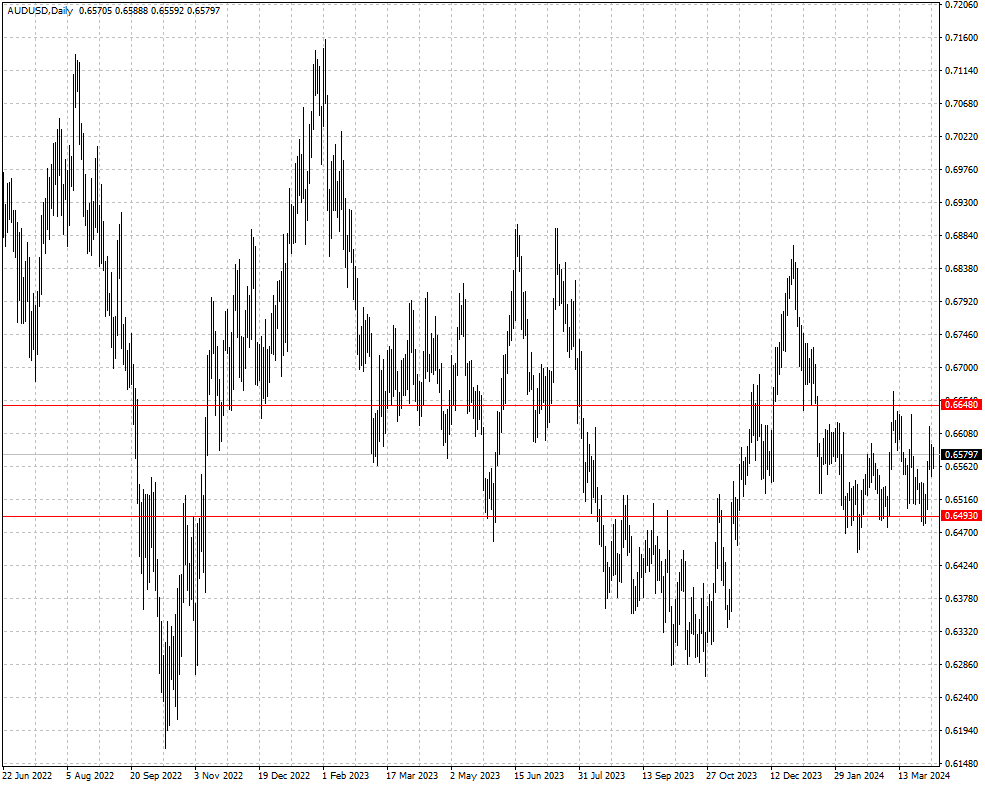Click the gray current-price horizontal line
Screen dimensions: 985x787
tap(471, 454)
